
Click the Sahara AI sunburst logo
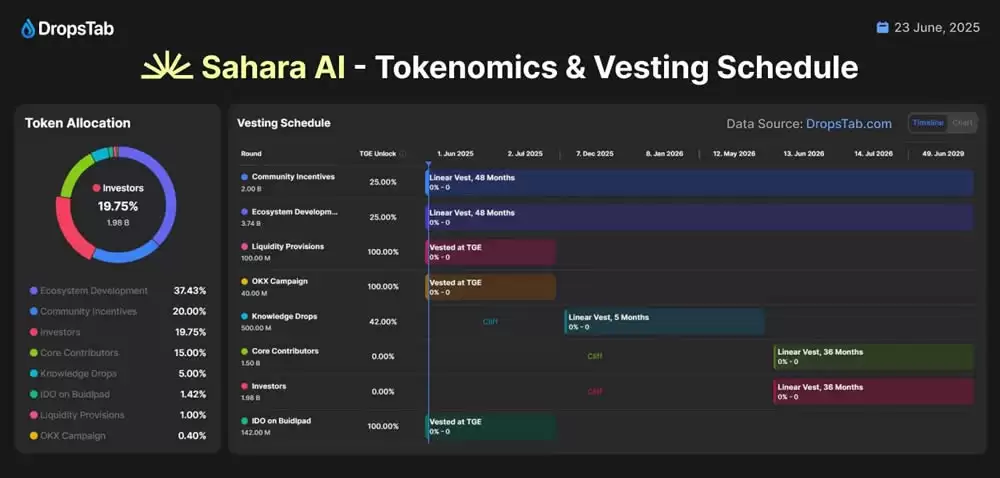click(x=167, y=66)
